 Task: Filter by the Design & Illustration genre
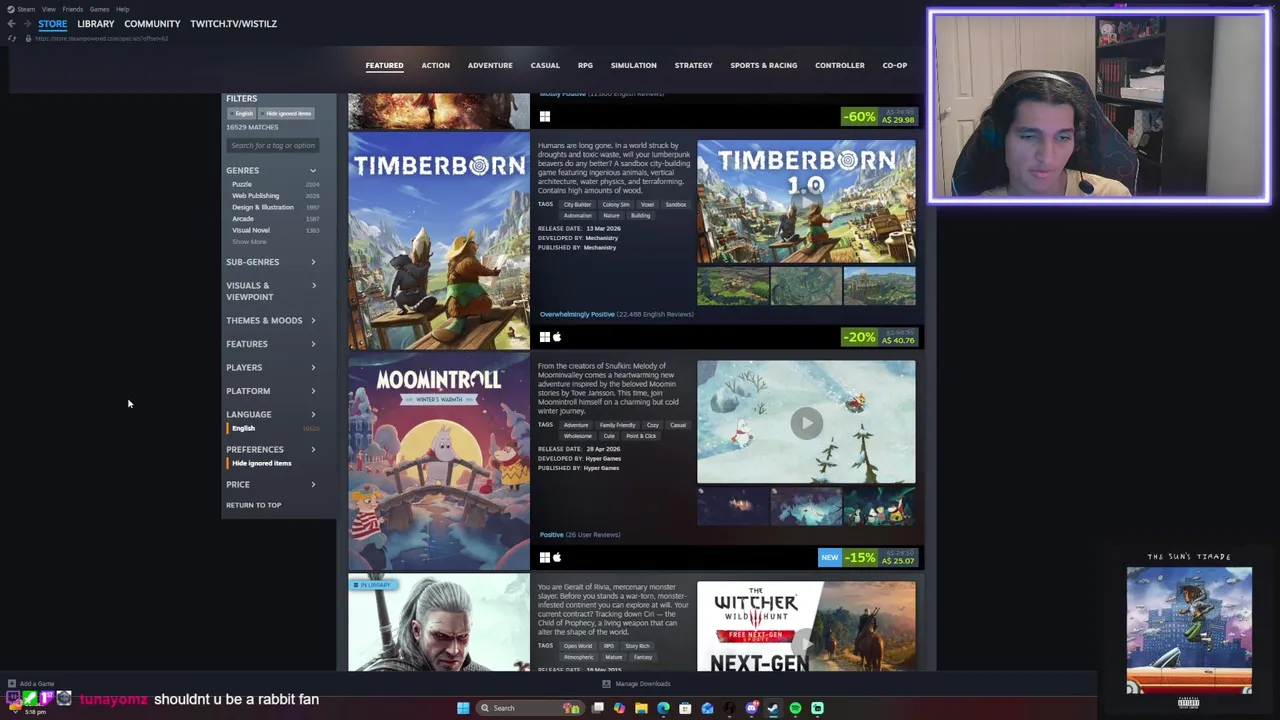tap(262, 207)
